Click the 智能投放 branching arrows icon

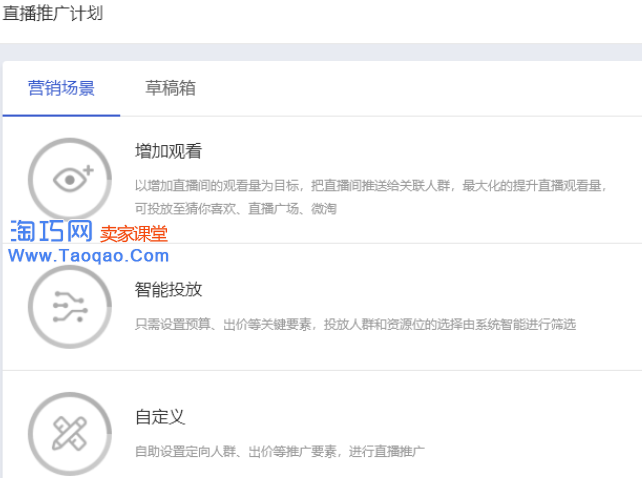(70, 306)
